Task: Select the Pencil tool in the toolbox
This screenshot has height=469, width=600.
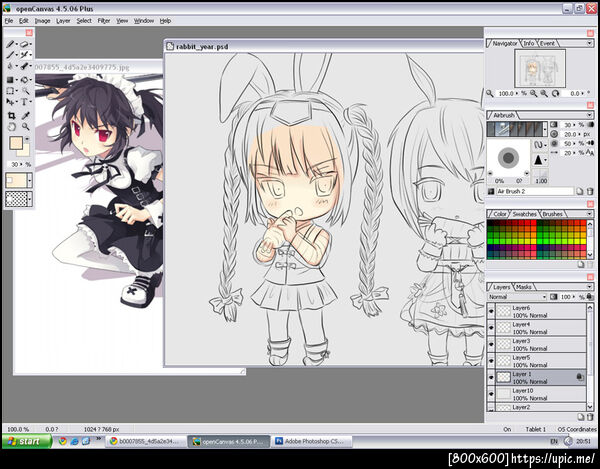Action: pyautogui.click(x=11, y=44)
